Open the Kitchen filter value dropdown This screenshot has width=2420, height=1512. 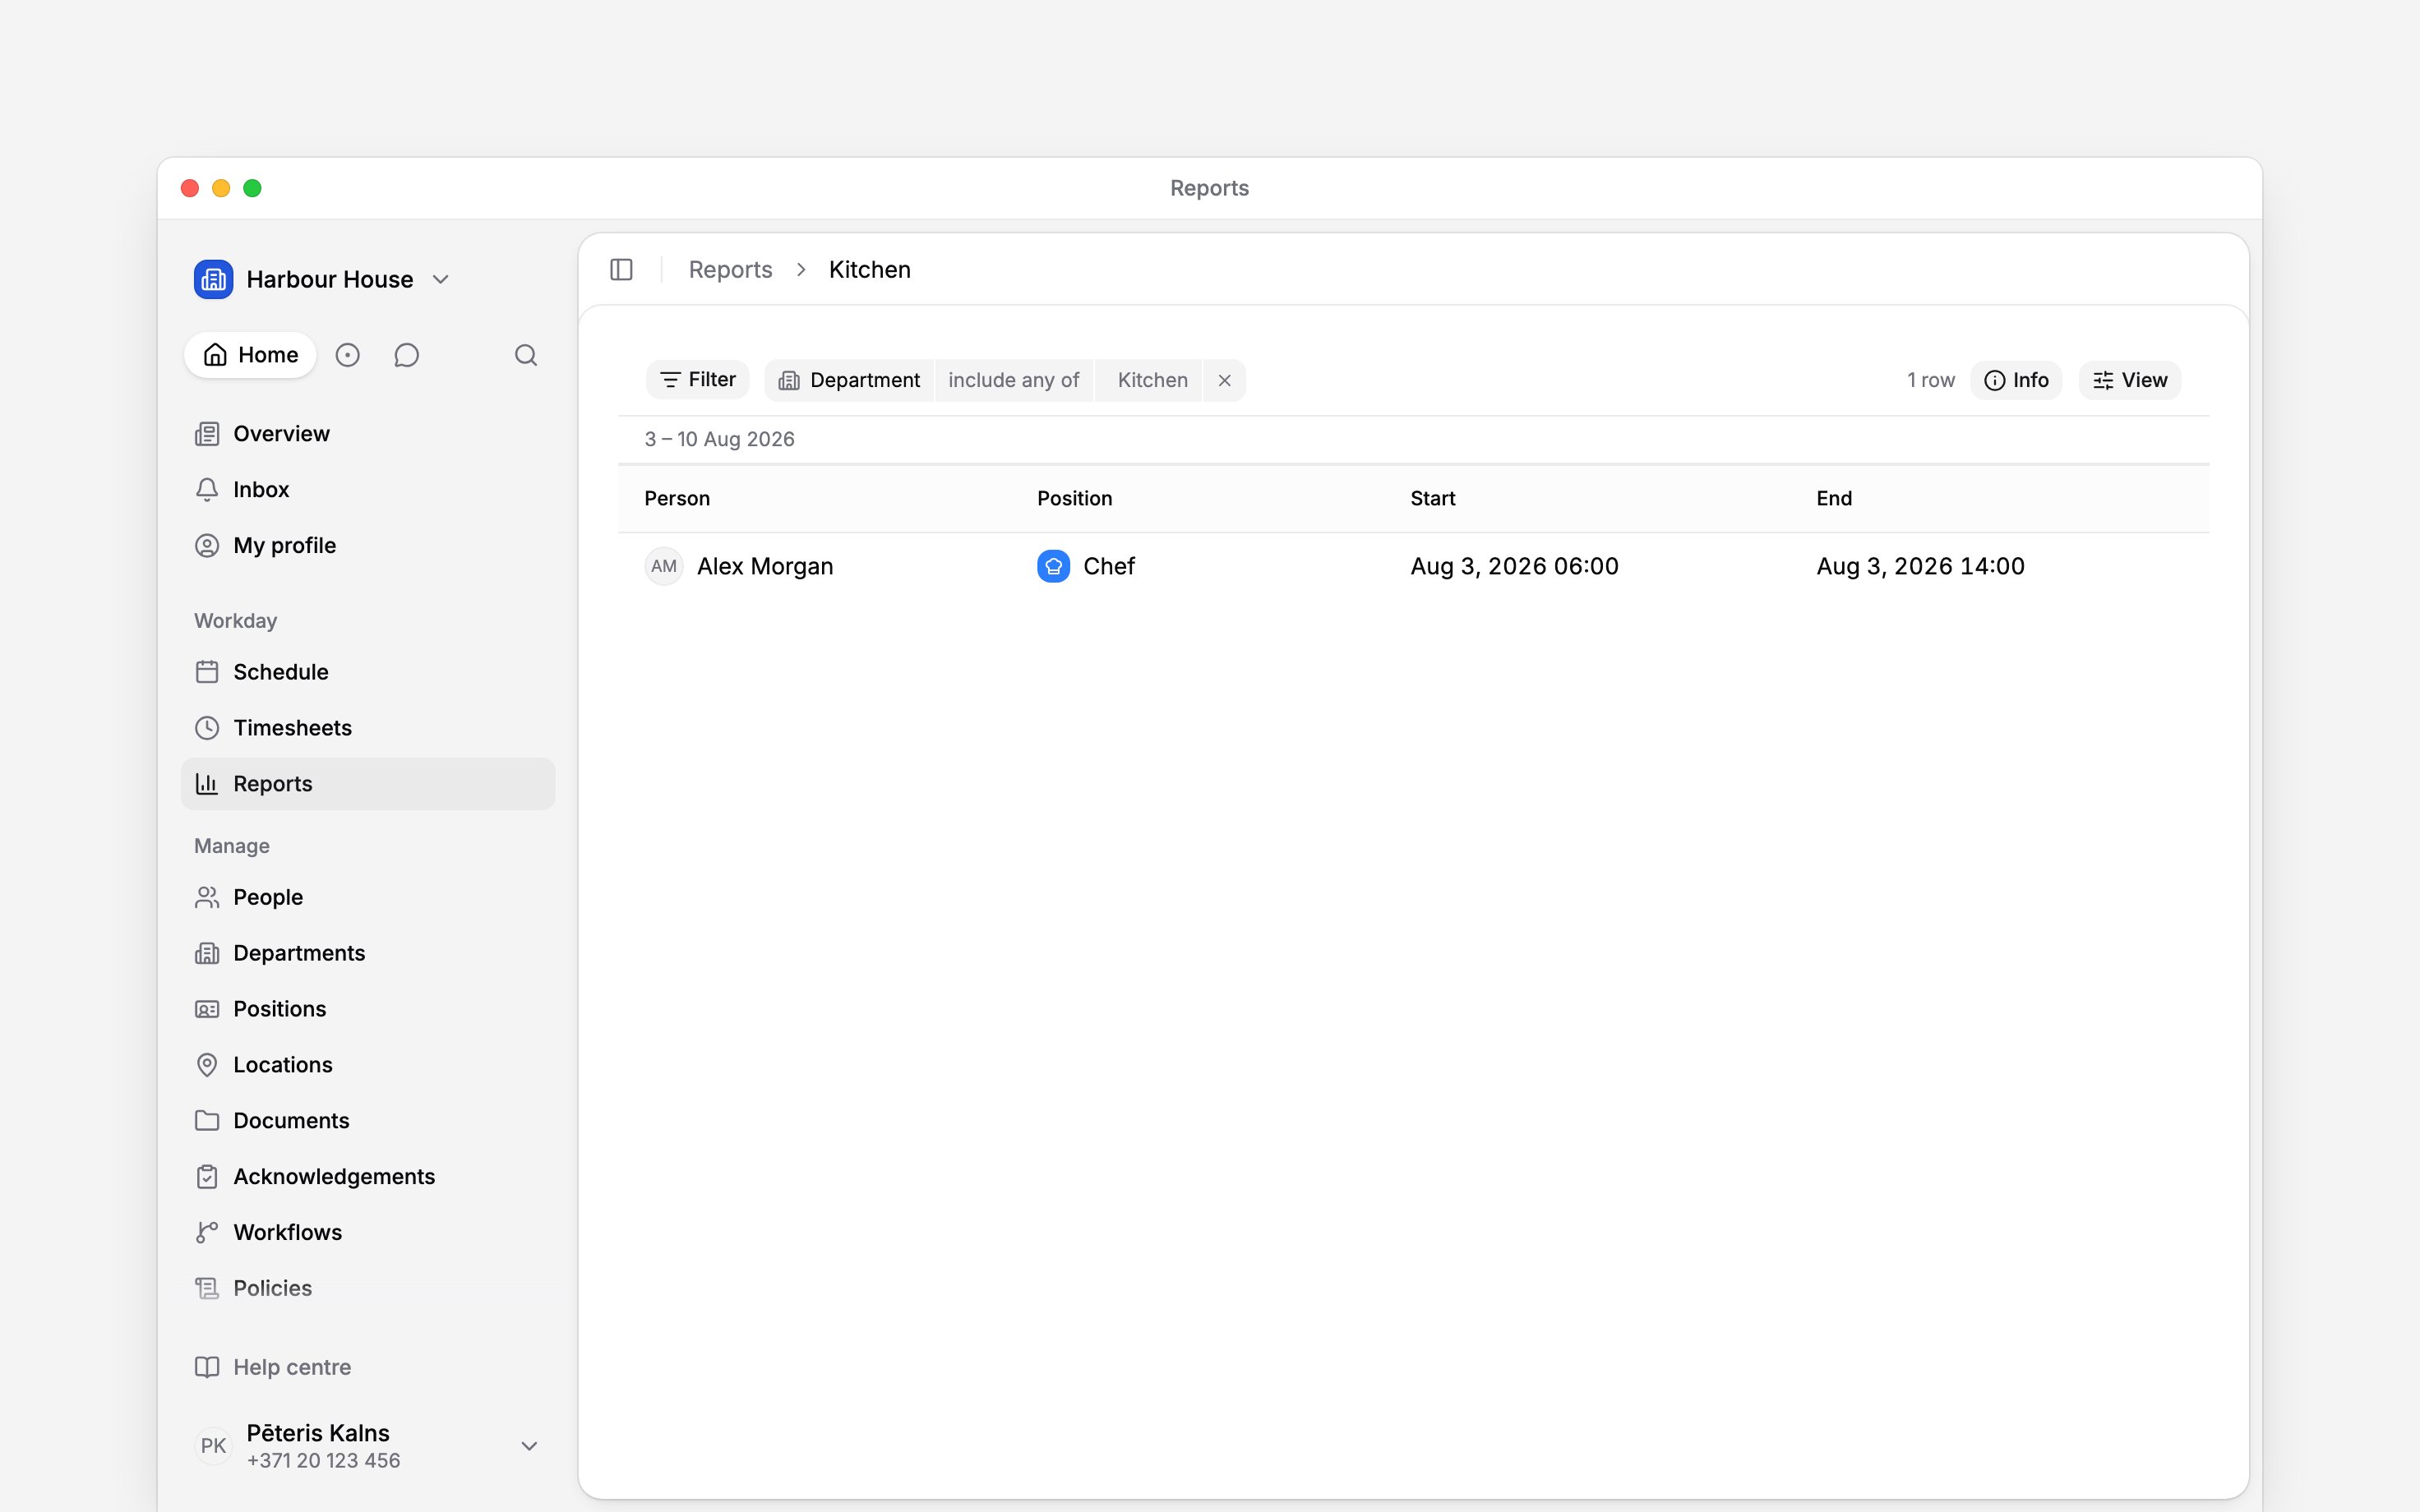(x=1151, y=380)
